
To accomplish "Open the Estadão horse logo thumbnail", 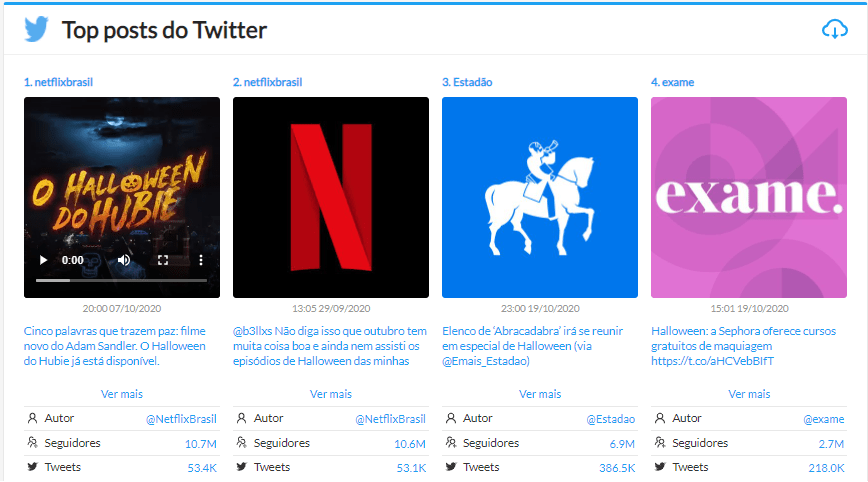I will (x=539, y=197).
